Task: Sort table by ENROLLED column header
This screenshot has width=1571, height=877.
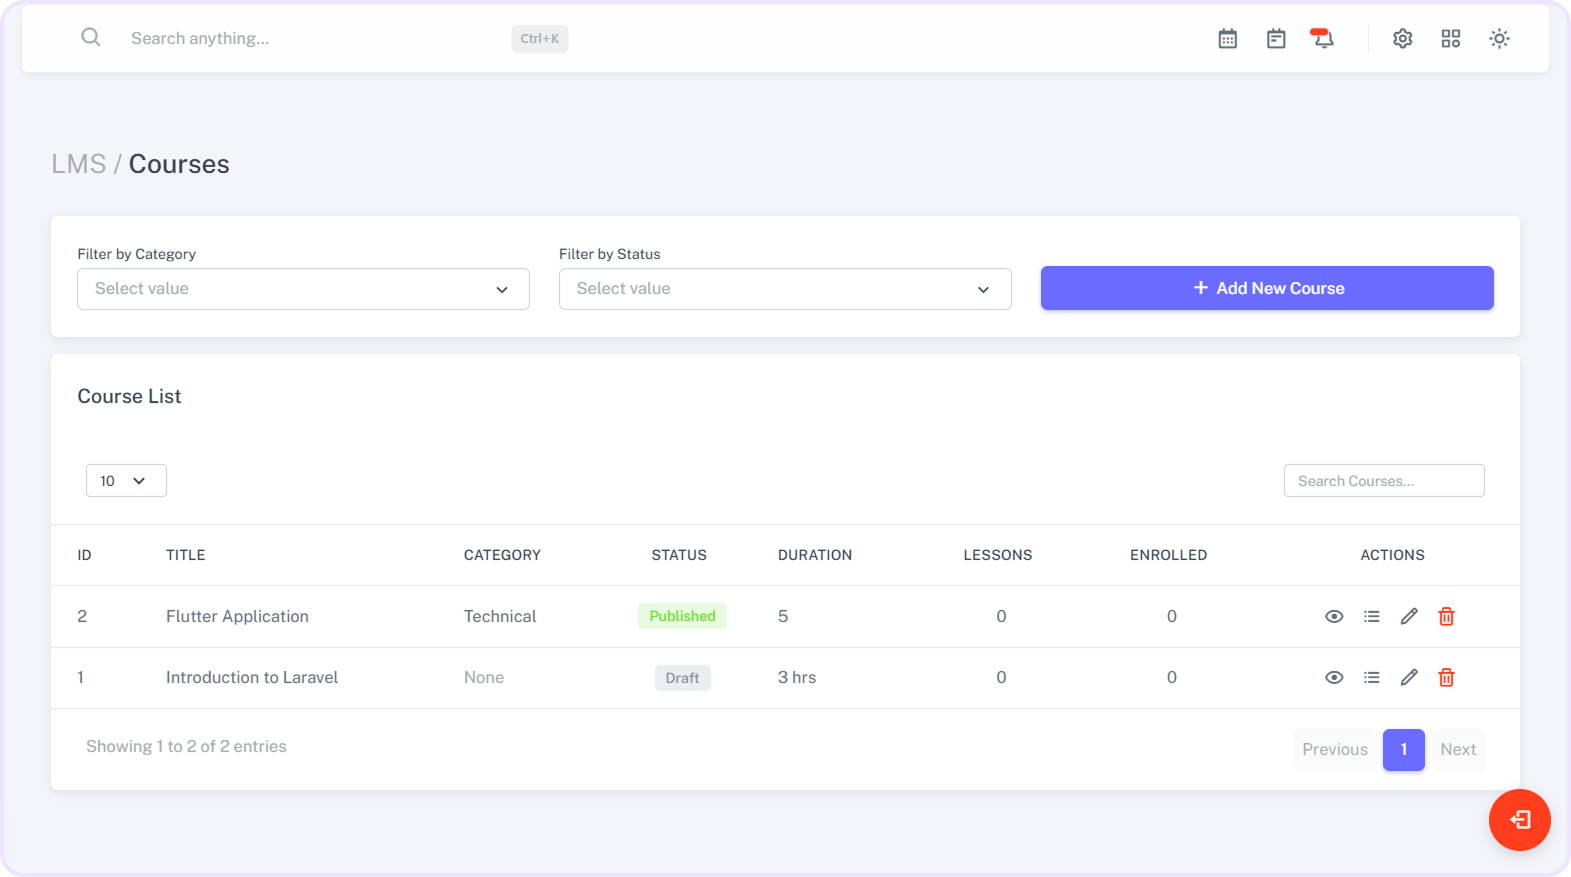Action: click(1168, 555)
